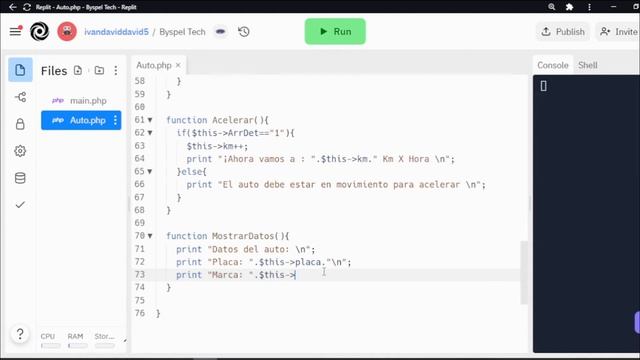Click the editor vertical scrollbar
Screen dimensions: 640x360
coord(524,273)
